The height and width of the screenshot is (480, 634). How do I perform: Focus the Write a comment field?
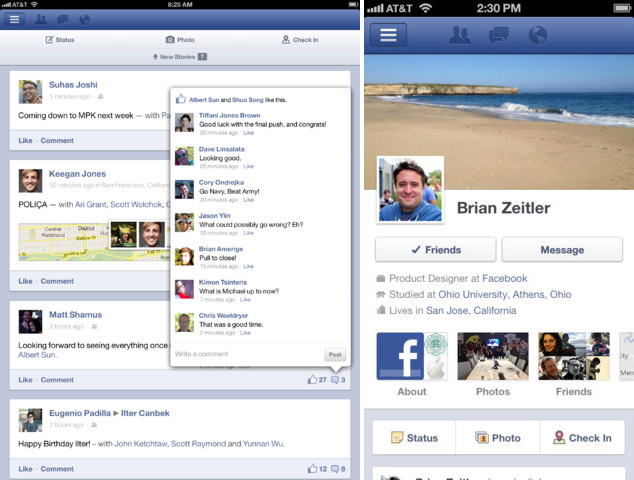[x=247, y=354]
